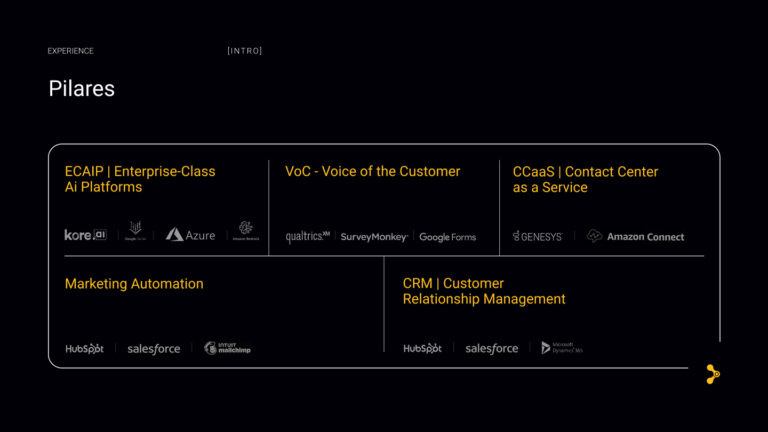Click the VoC - Voice of the Customer heading
Screen dimensions: 768x432
[x=372, y=171]
